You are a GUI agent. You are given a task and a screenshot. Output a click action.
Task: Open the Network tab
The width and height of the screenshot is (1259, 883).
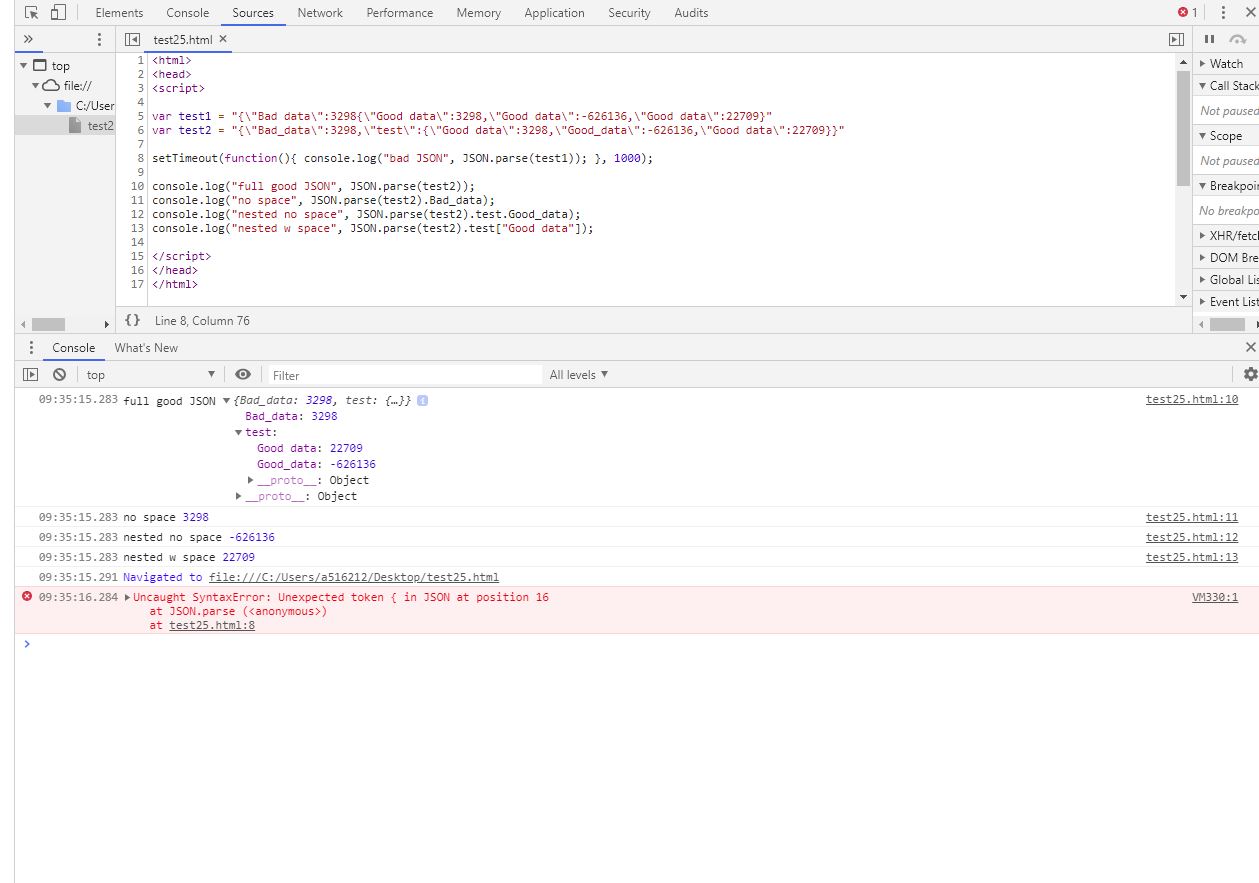point(320,13)
